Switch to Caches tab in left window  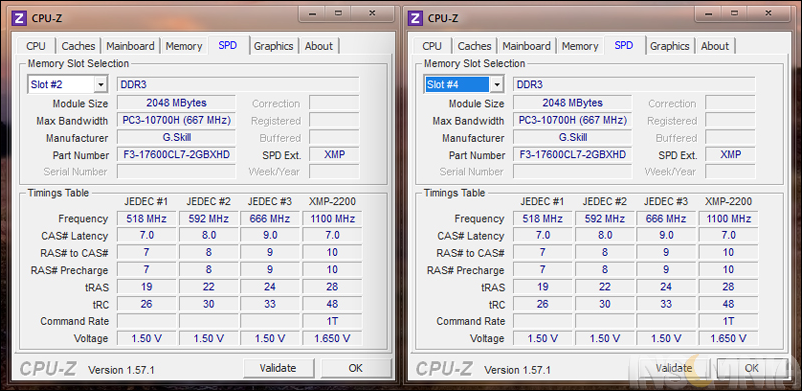point(78,46)
